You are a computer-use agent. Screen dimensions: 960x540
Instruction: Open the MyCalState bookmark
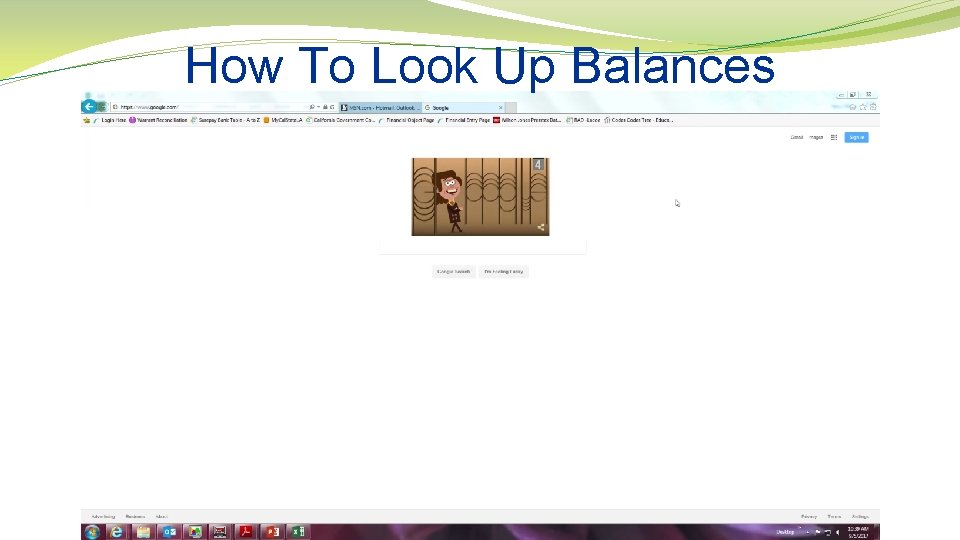283,120
